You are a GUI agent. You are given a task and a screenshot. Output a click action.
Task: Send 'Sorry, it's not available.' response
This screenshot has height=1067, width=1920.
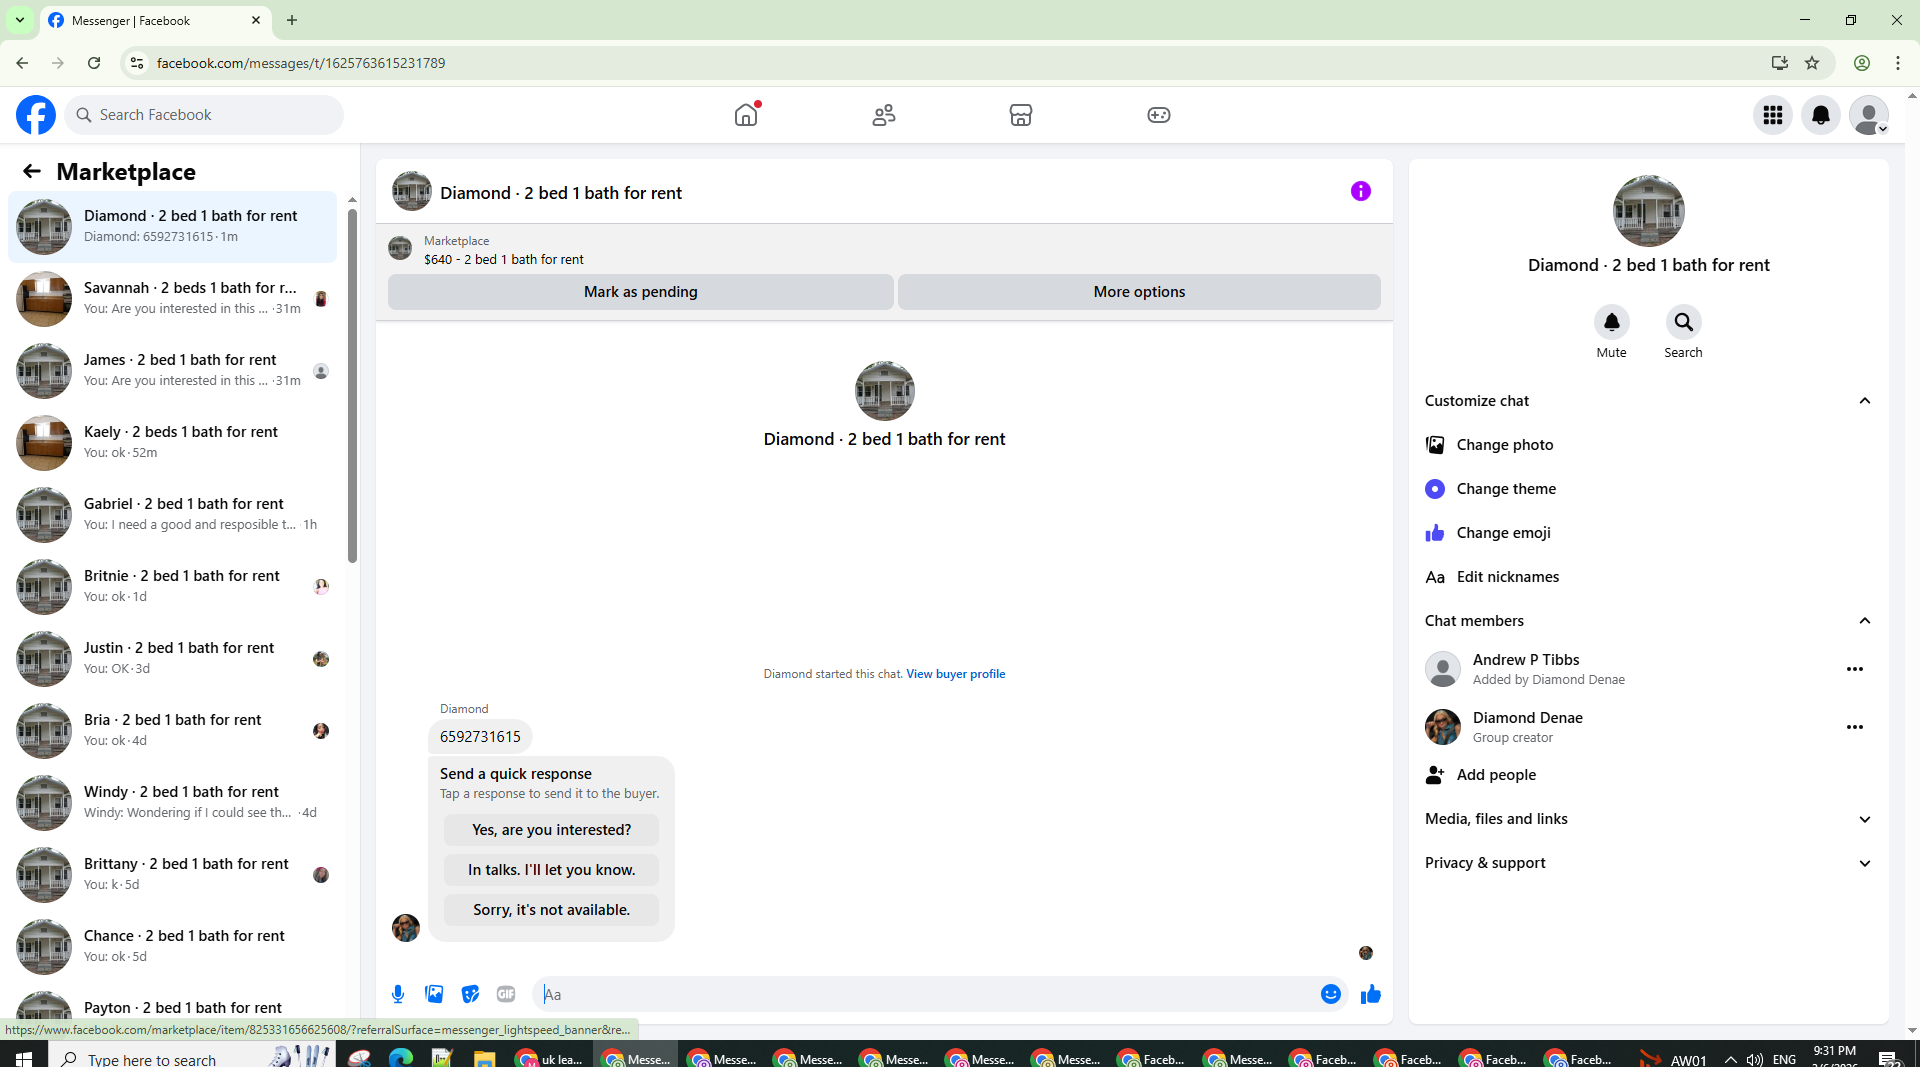(x=551, y=910)
